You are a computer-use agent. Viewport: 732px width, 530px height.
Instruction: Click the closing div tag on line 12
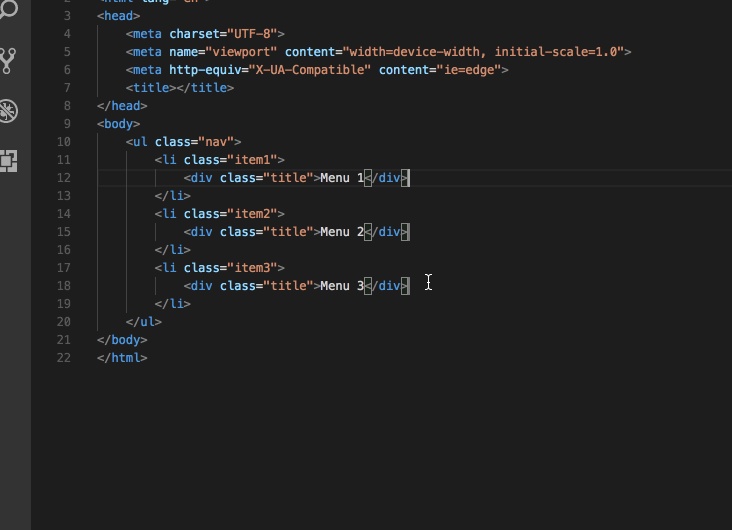(x=386, y=178)
